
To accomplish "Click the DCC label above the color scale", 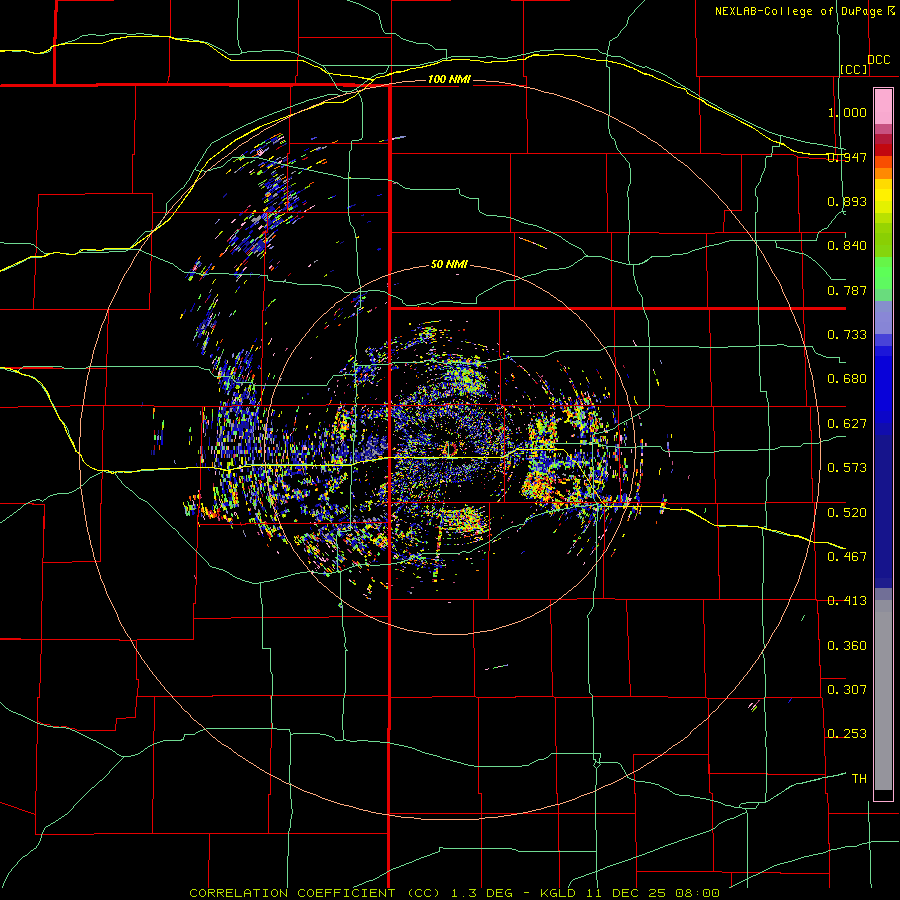I will pos(878,60).
